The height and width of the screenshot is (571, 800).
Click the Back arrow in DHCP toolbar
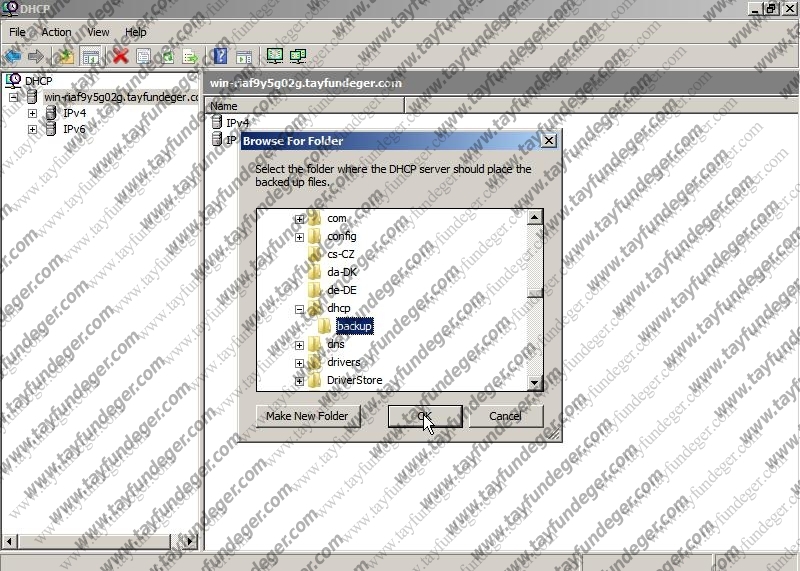[x=13, y=56]
